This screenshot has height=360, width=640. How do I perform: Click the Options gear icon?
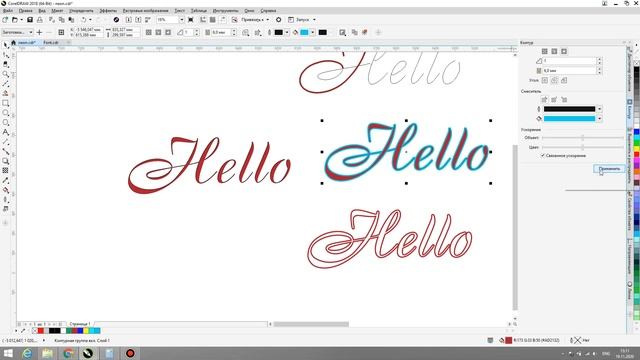pyautogui.click(x=278, y=20)
